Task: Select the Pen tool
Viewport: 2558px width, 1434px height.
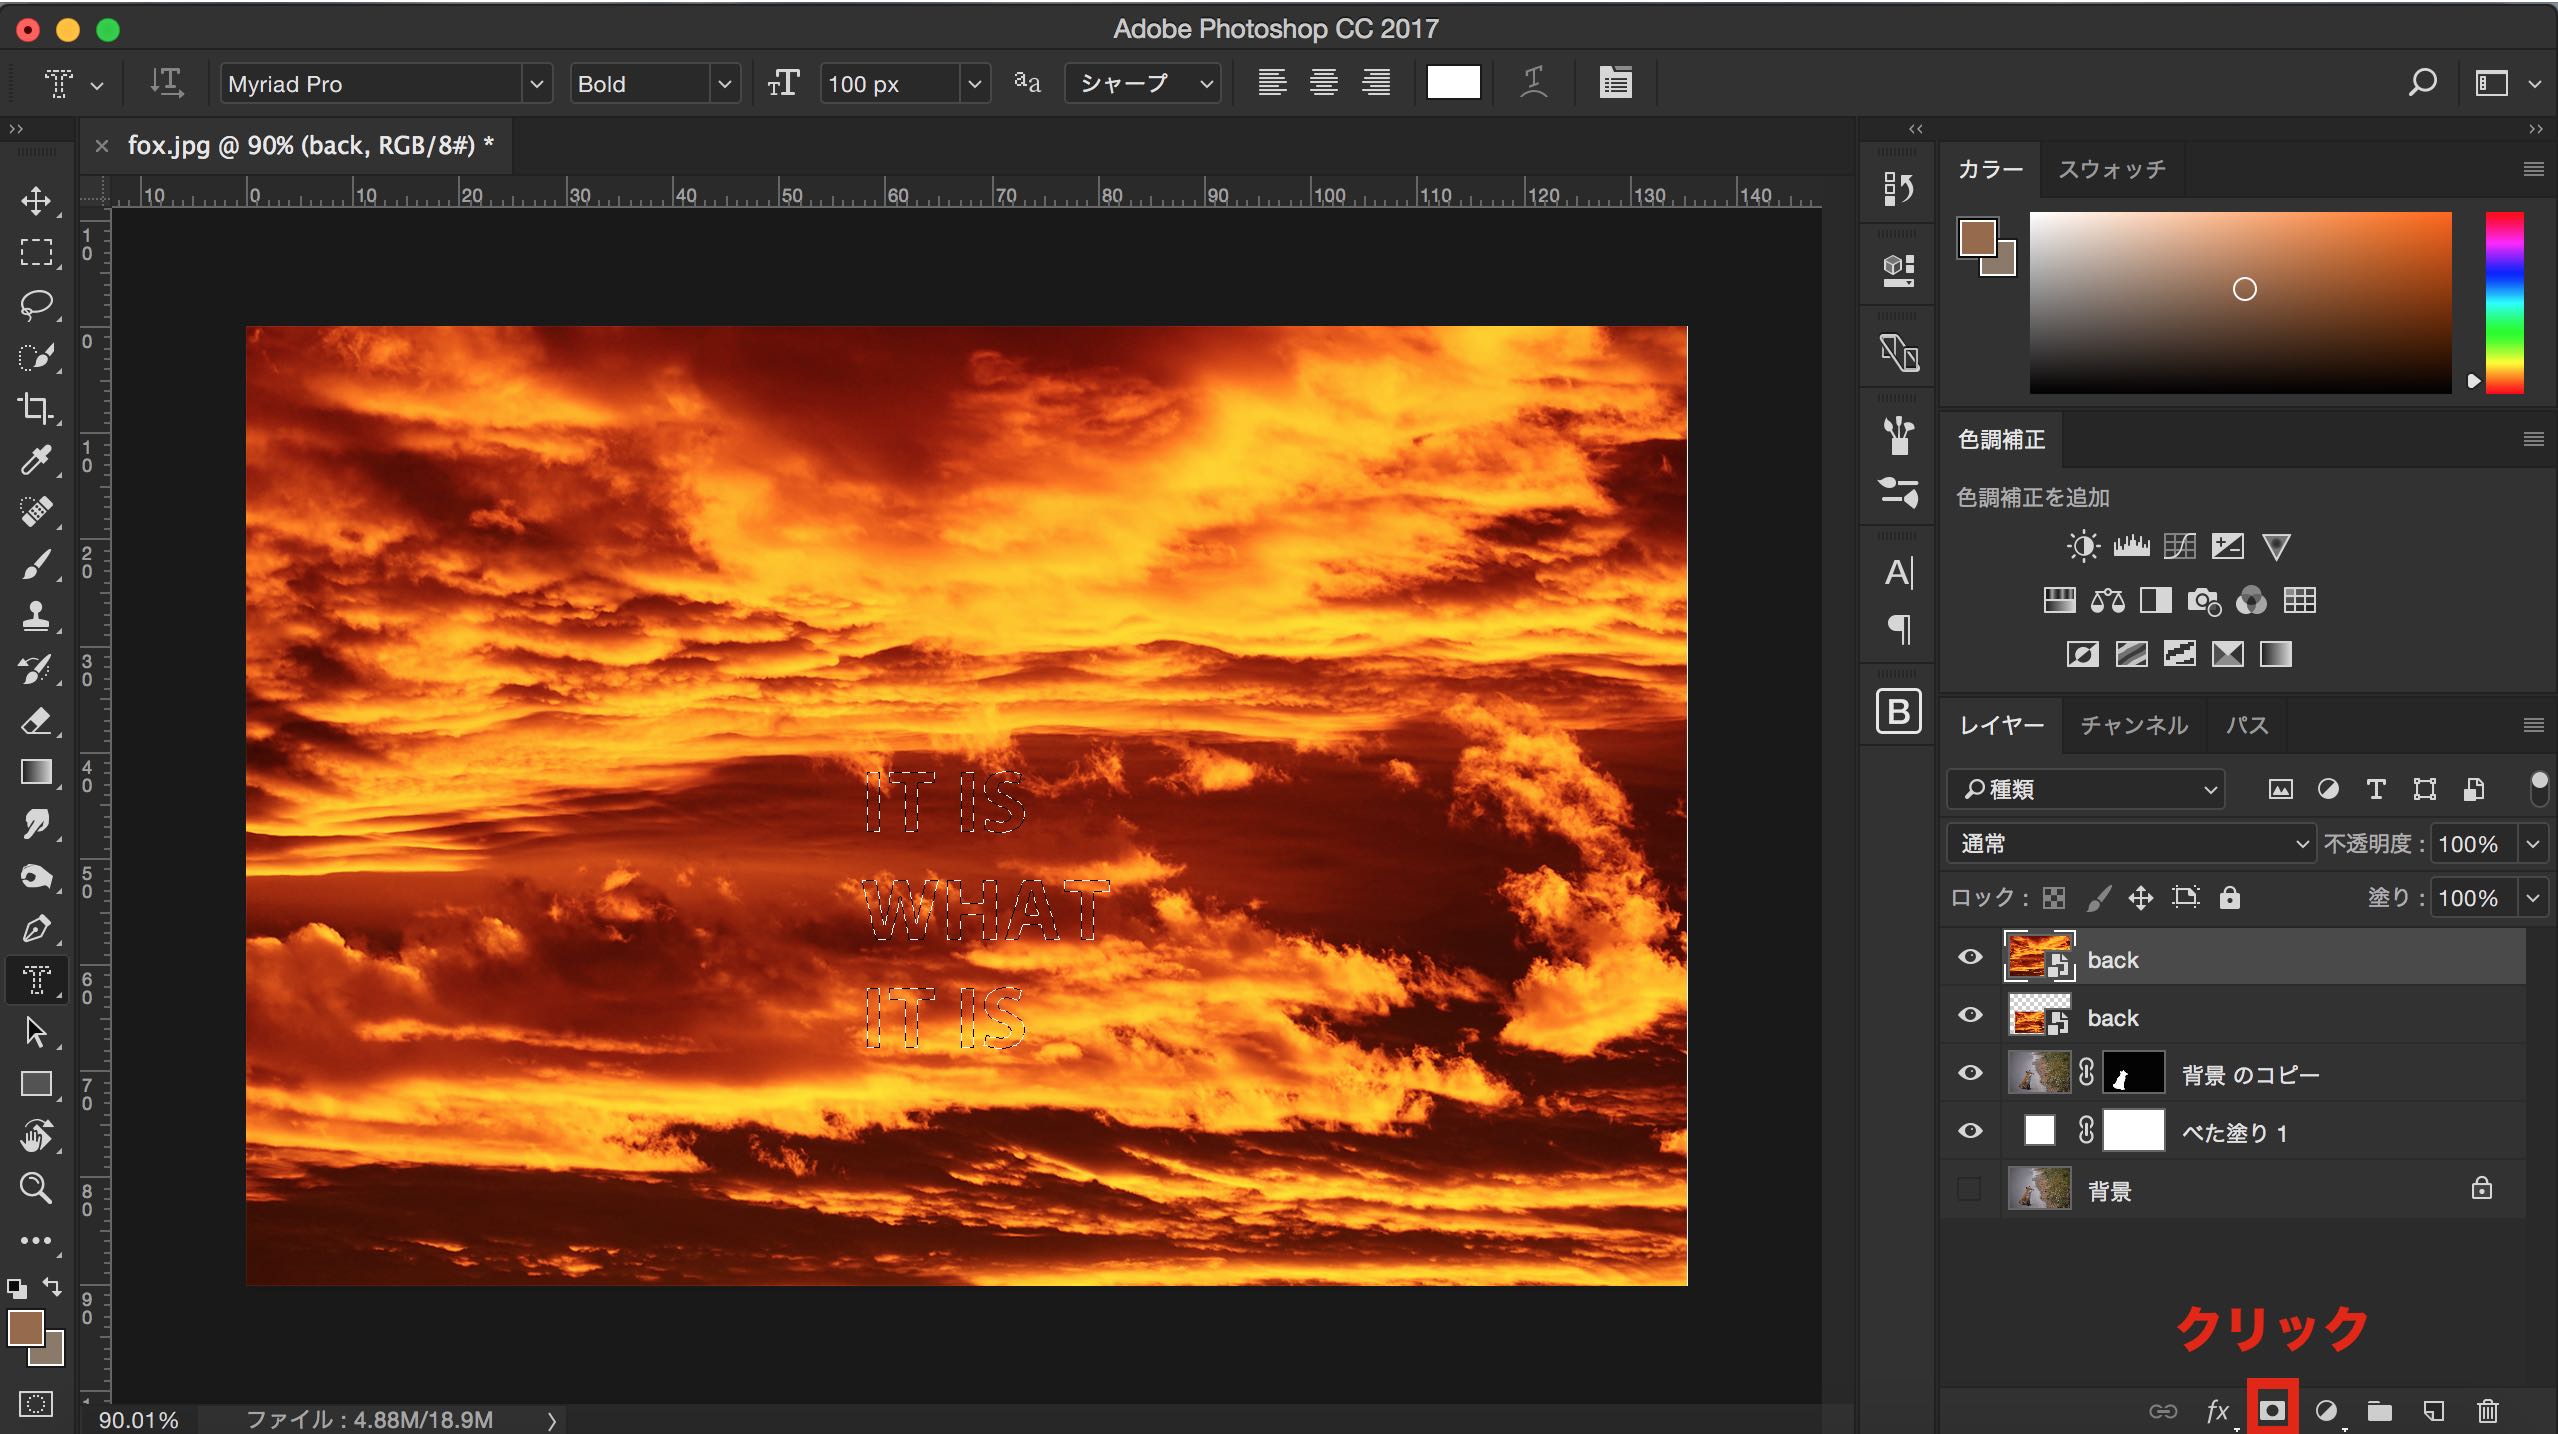Action: tap(36, 928)
